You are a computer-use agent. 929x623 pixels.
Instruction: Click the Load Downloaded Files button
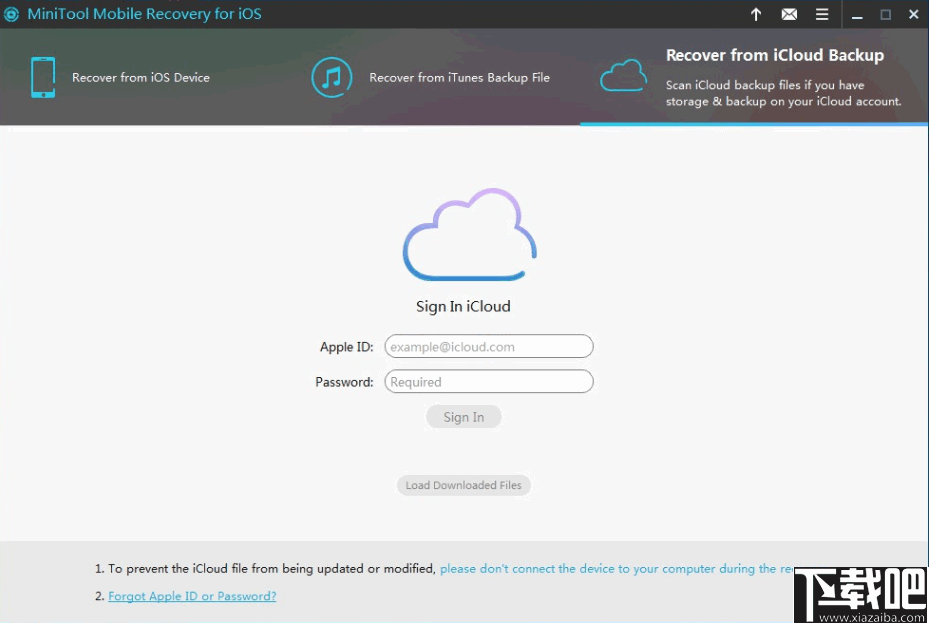pos(463,485)
